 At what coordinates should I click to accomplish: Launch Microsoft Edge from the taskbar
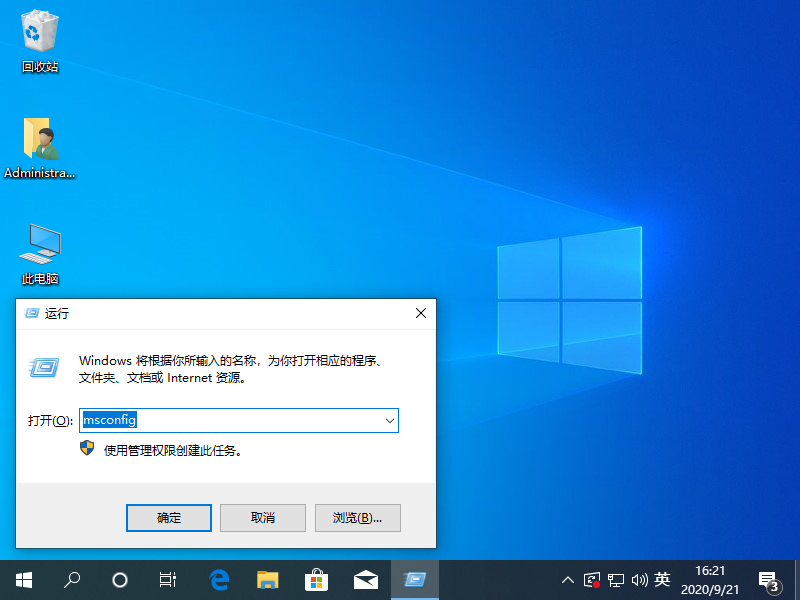pos(219,579)
